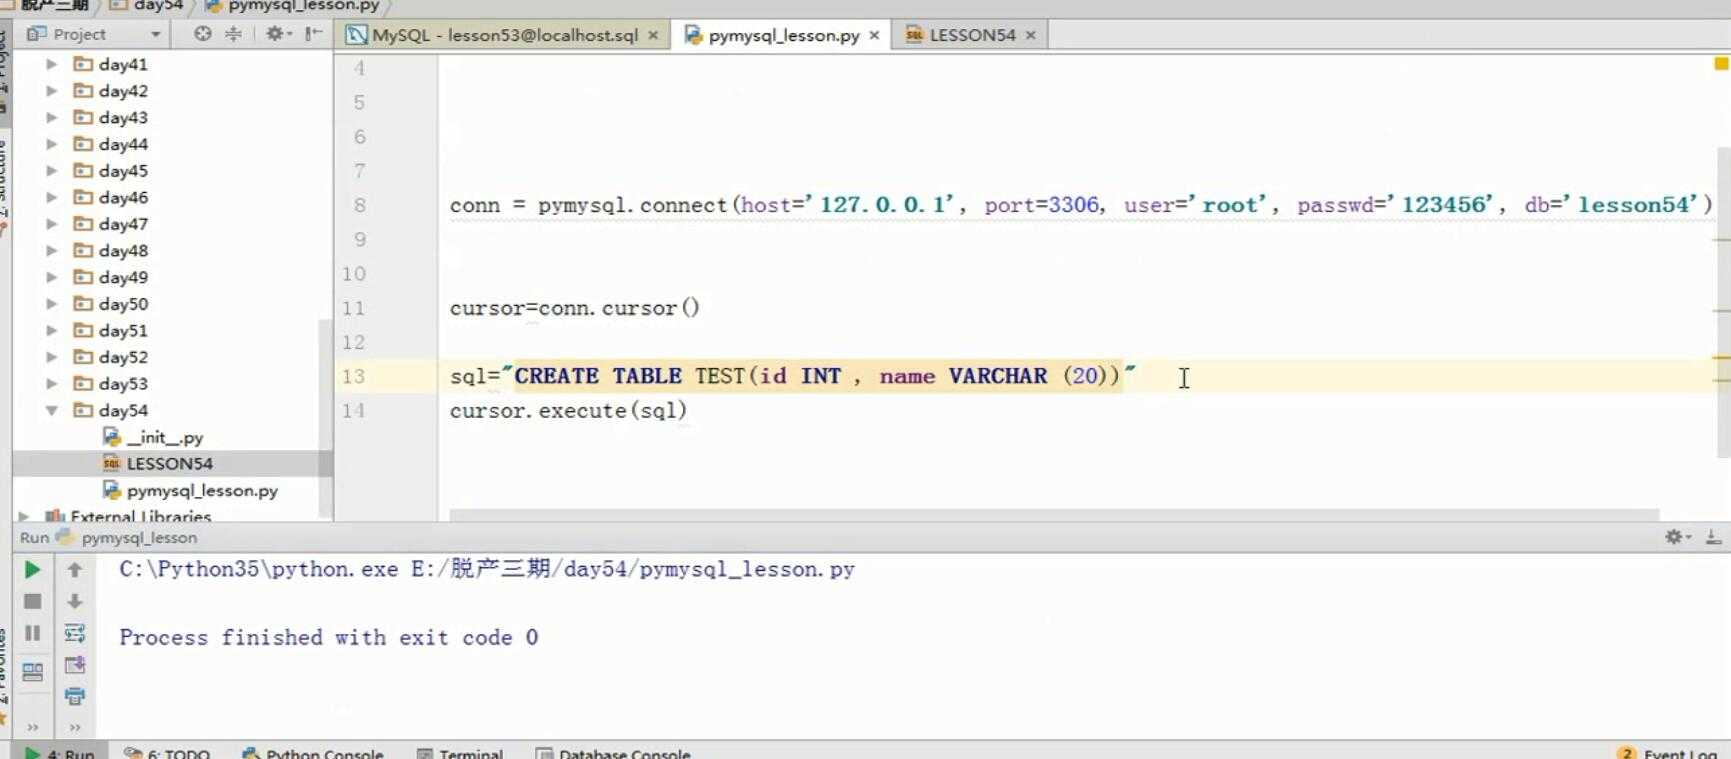This screenshot has height=759, width=1731.
Task: Switch to MySQL lesson53@localhost.sql tab
Action: 504,35
